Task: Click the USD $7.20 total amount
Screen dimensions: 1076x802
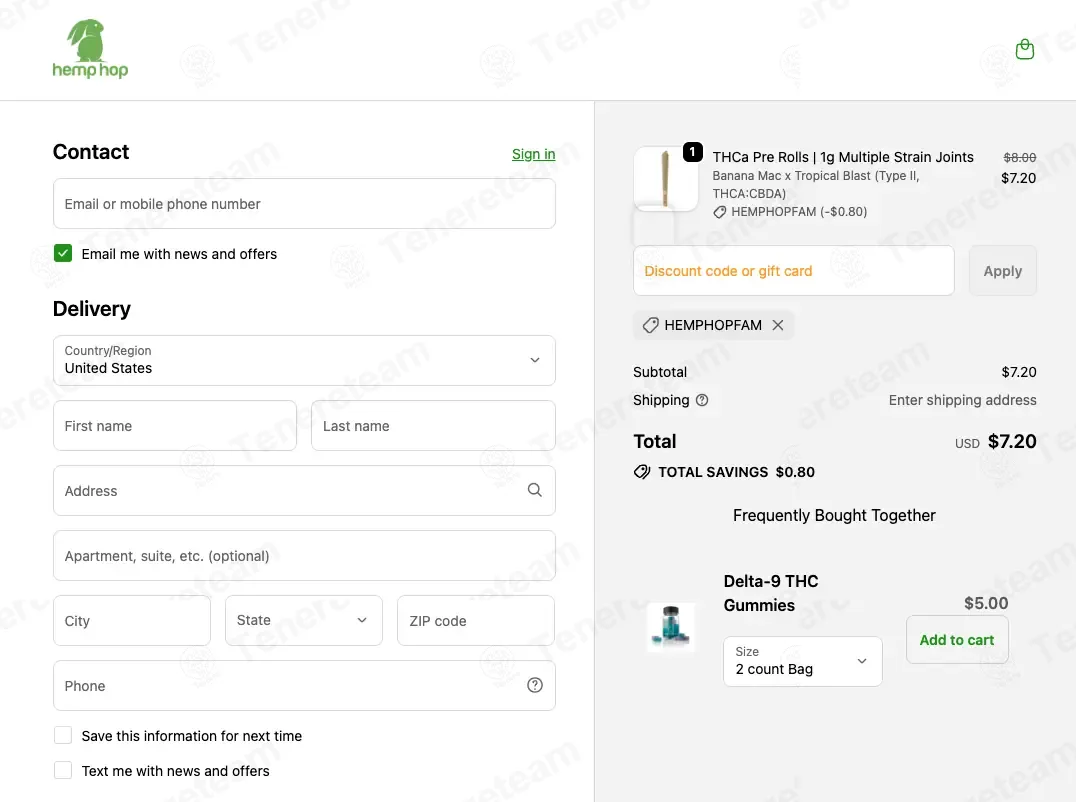Action: 995,441
